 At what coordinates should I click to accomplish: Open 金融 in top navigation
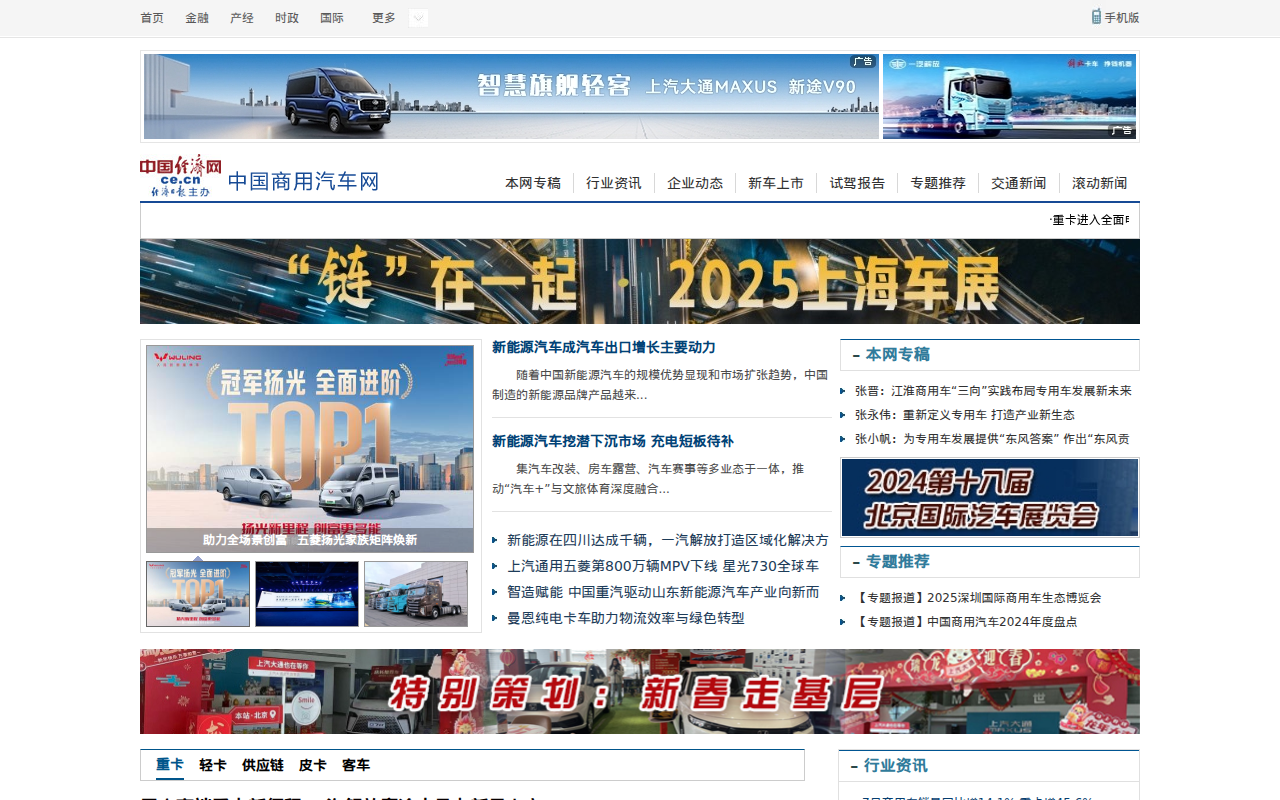point(197,18)
